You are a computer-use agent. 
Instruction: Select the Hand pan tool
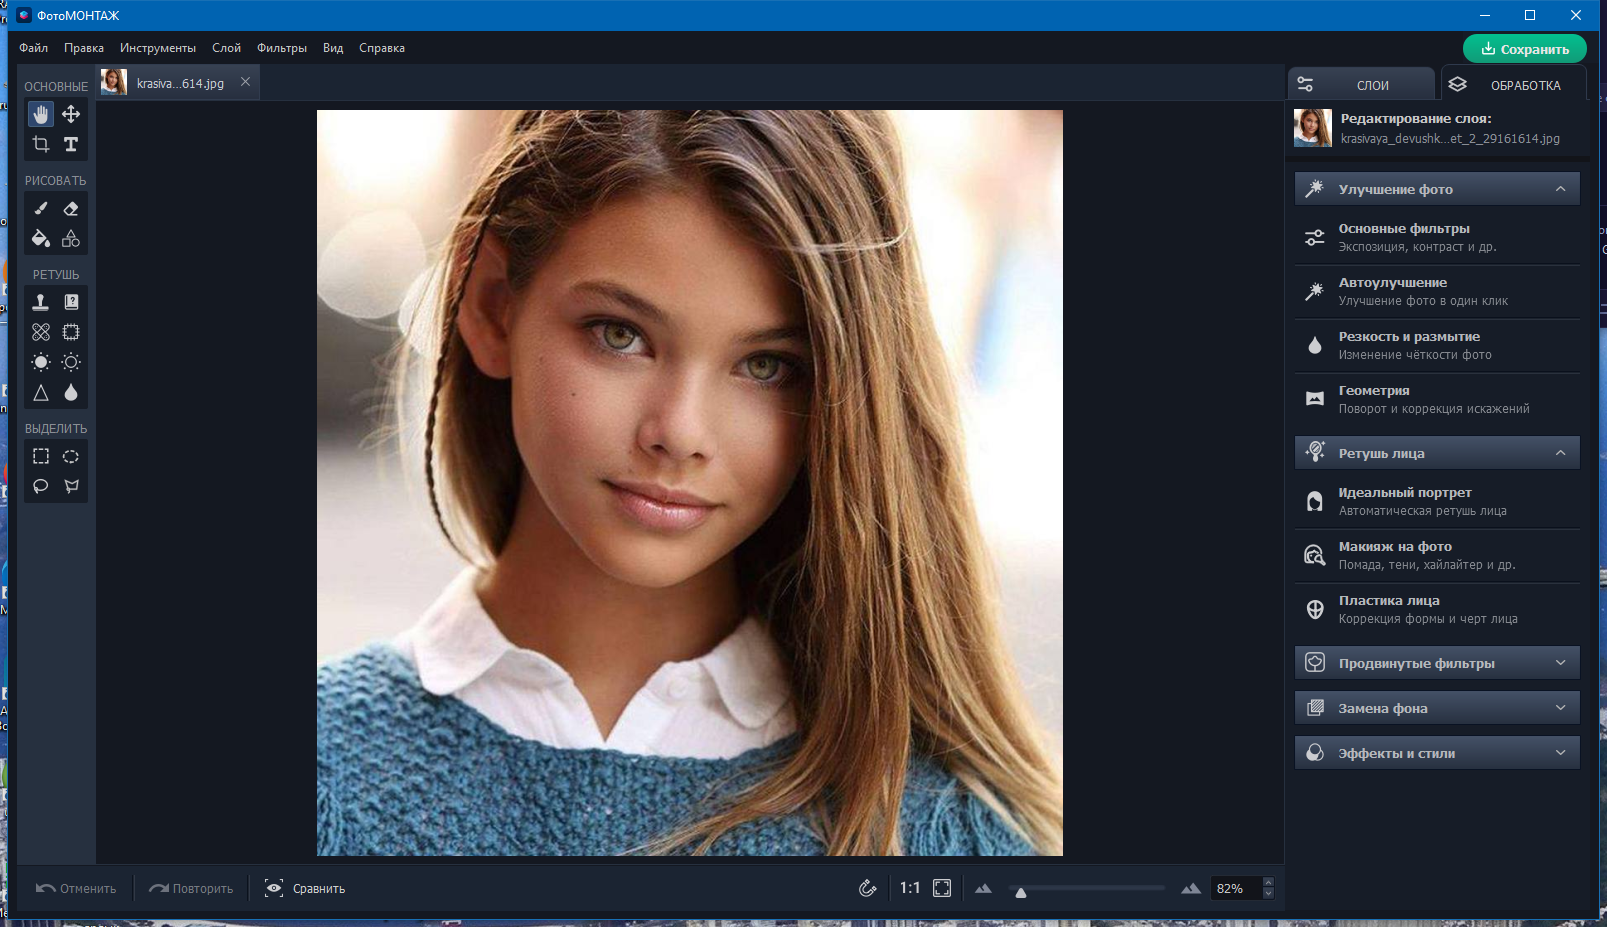pos(41,114)
